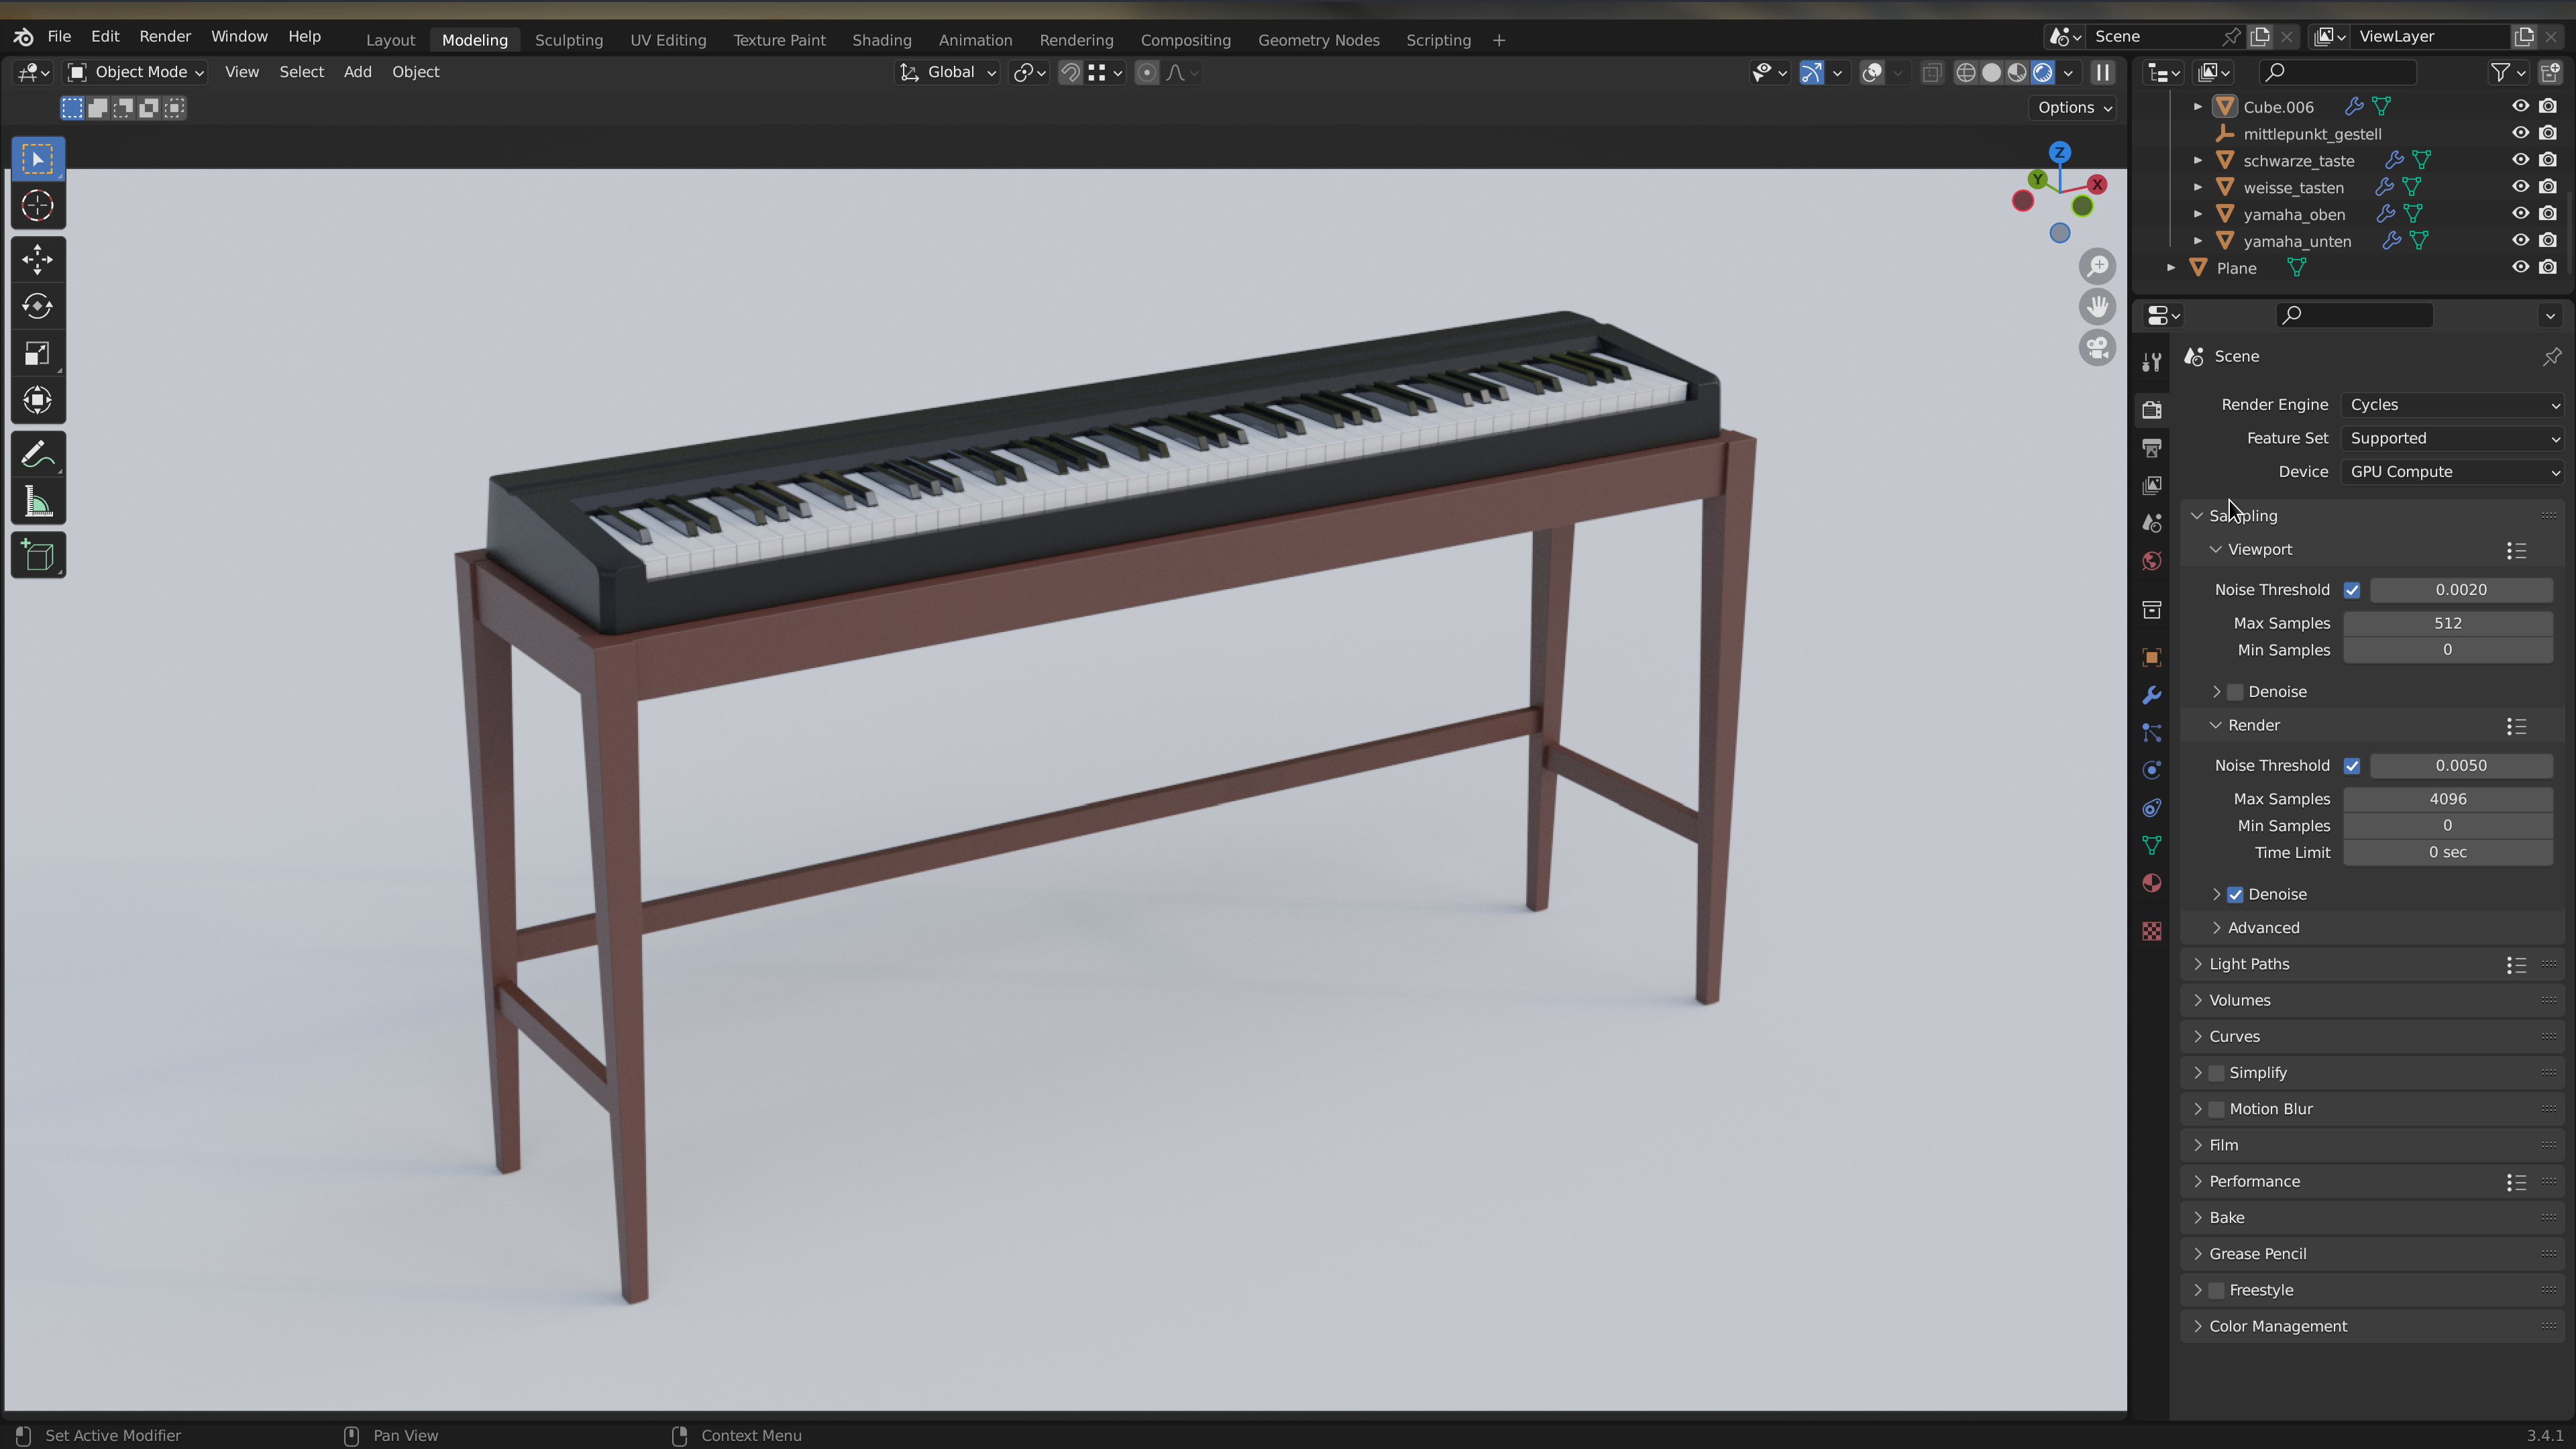Drag the Noise Threshold render slider

click(2461, 764)
